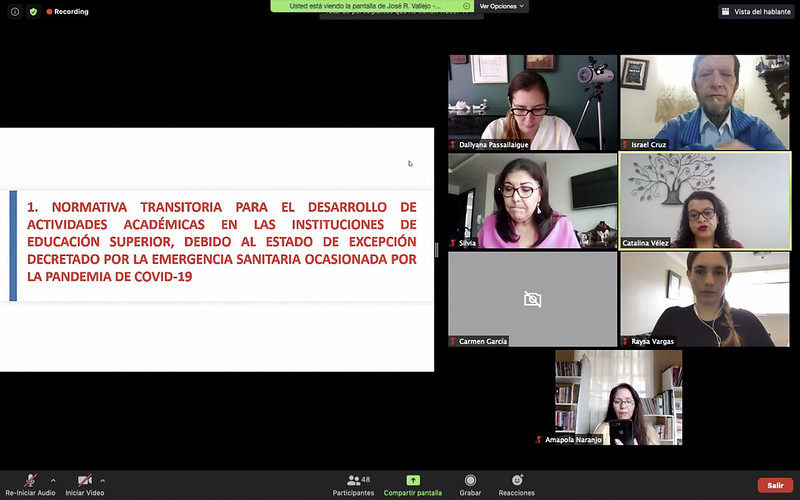Viewport: 800px width, 500px height.
Task: Turn on camera with Iniciar Video
Action: [85, 480]
